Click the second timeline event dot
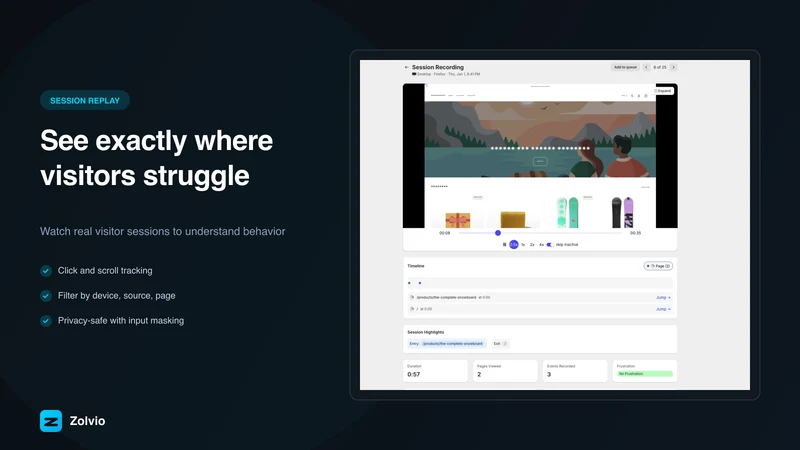Viewport: 800px width, 450px height. pyautogui.click(x=420, y=283)
